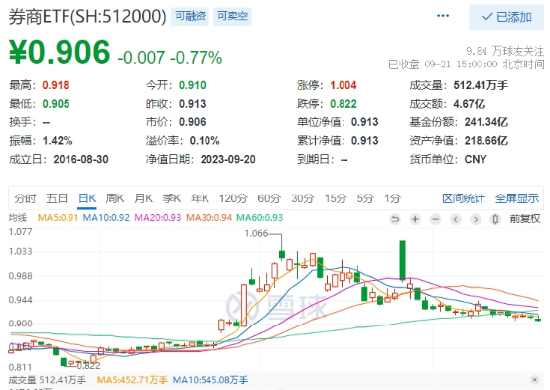Click the 资产净值 value 218.66亿
The width and height of the screenshot is (550, 390).
486,141
